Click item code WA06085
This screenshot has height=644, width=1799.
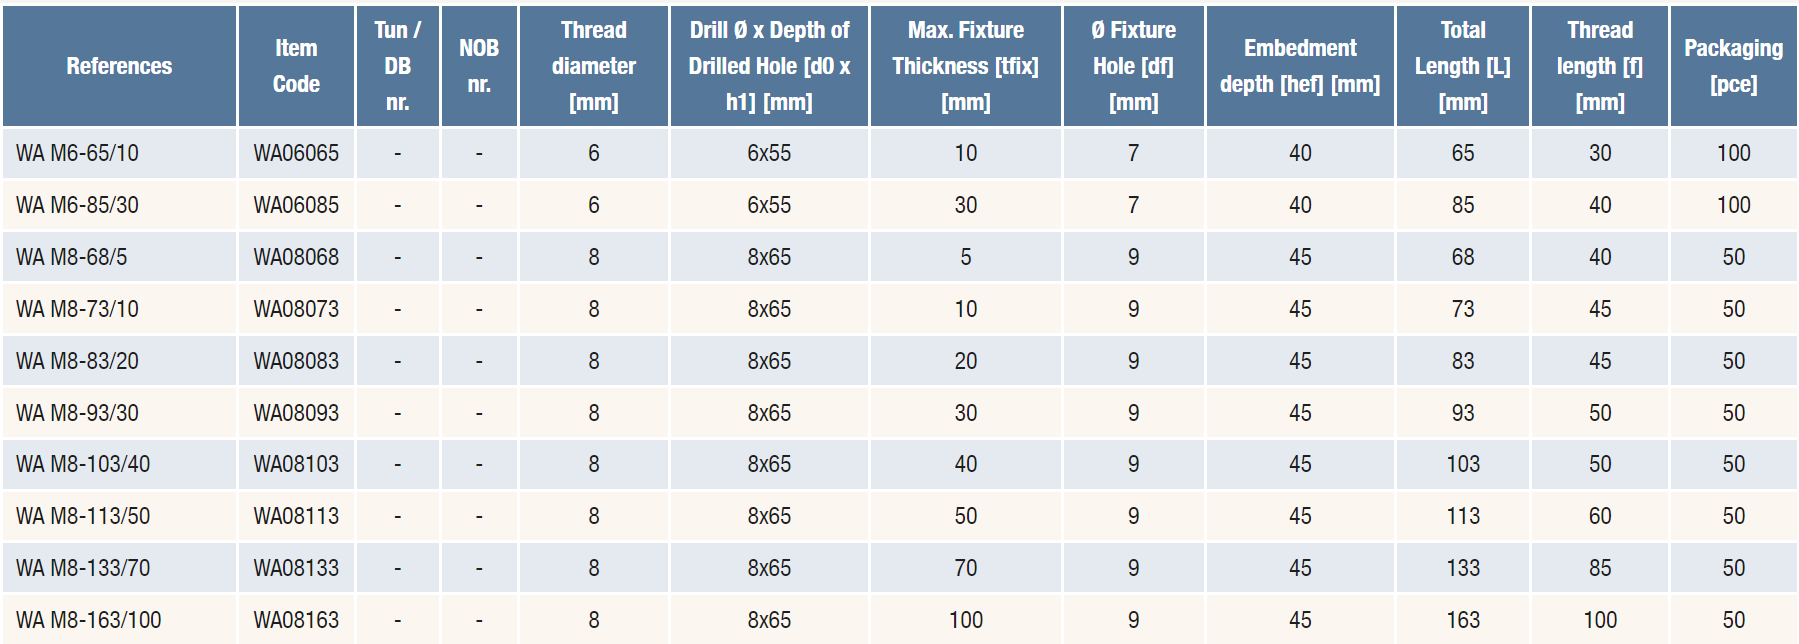pos(296,205)
